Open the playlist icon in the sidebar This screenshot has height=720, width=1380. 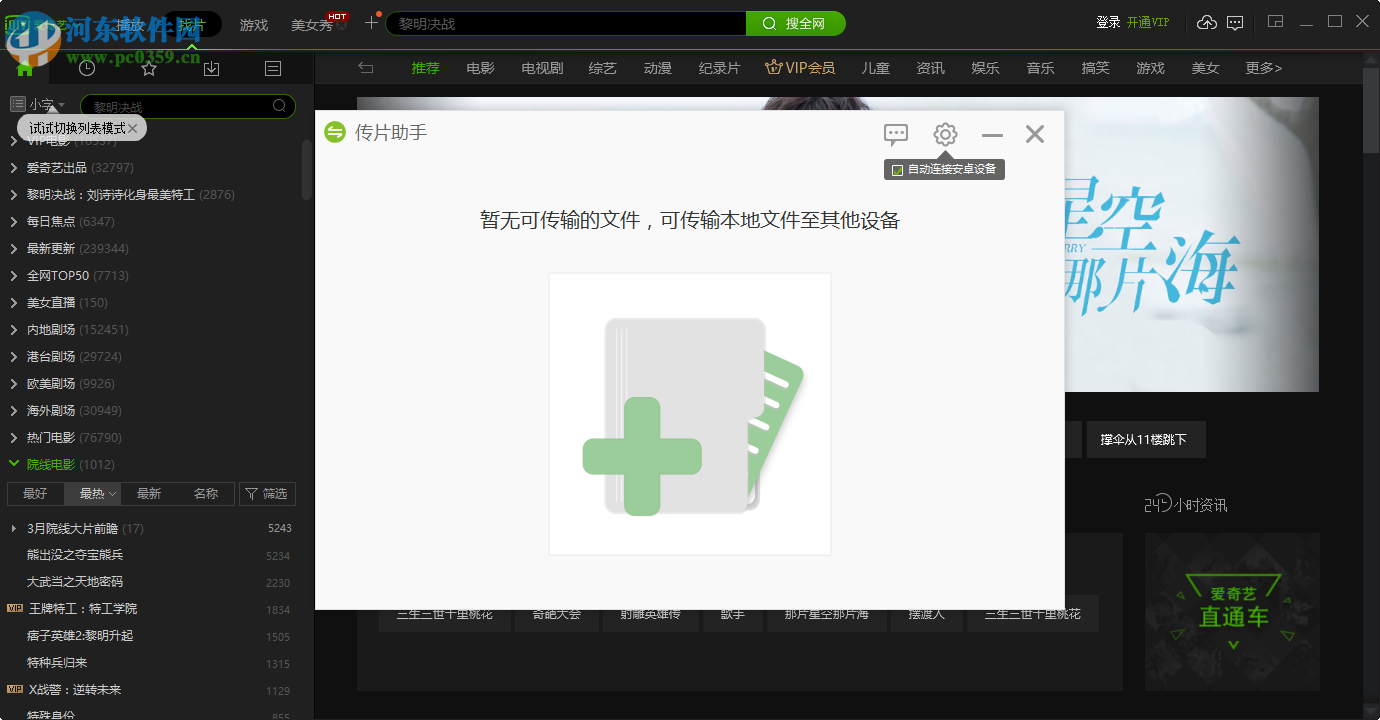(273, 67)
